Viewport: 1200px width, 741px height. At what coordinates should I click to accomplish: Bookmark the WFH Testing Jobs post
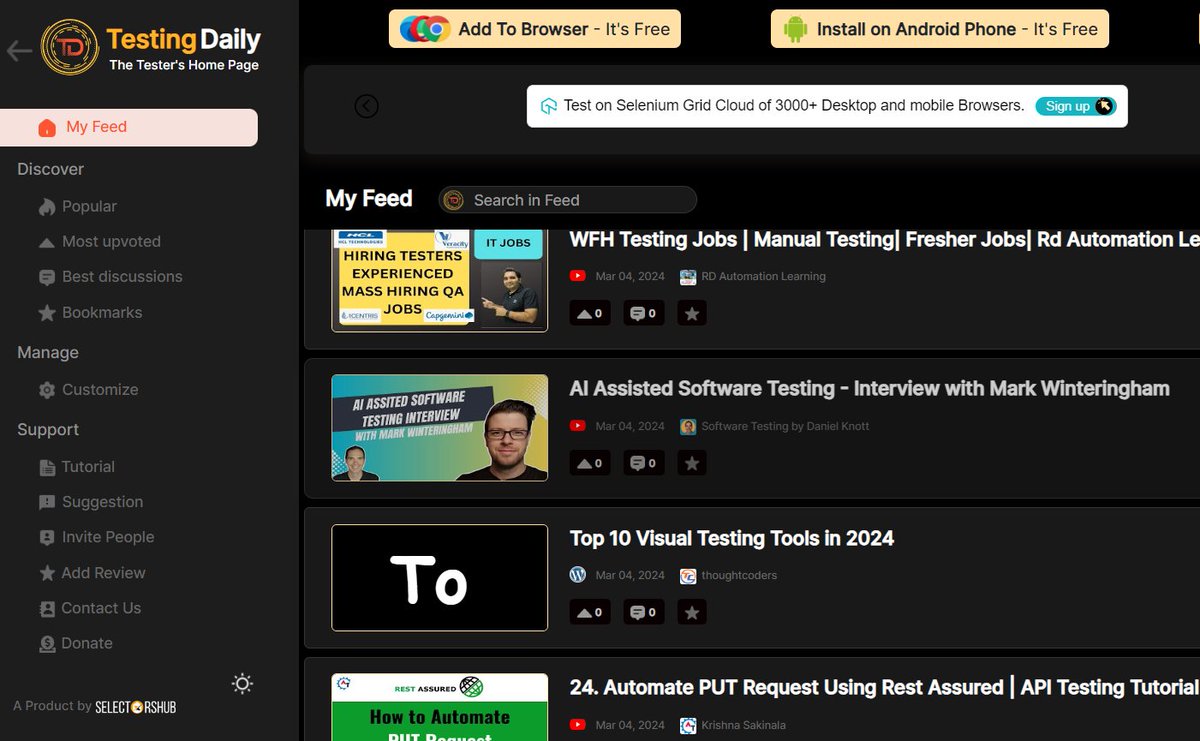pos(691,313)
